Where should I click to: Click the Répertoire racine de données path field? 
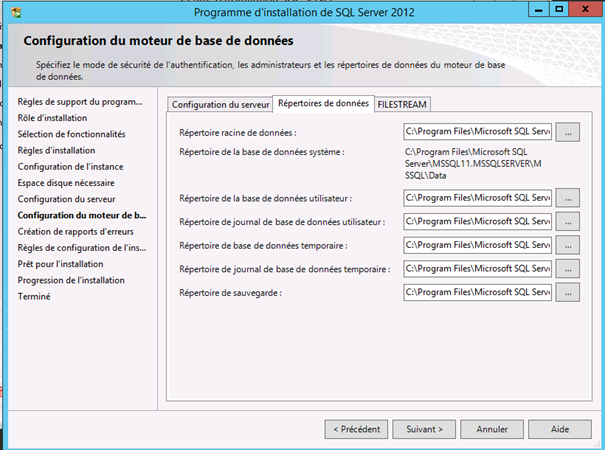pos(478,132)
